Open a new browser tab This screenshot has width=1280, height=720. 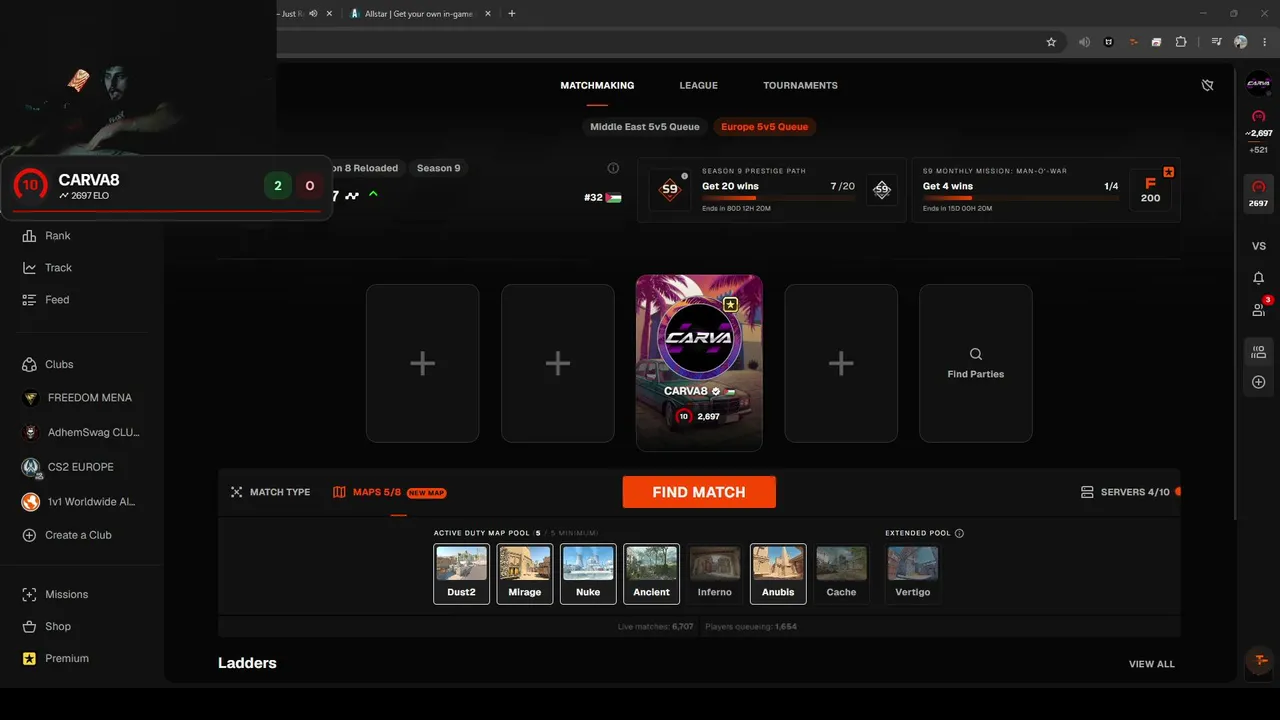[x=512, y=13]
